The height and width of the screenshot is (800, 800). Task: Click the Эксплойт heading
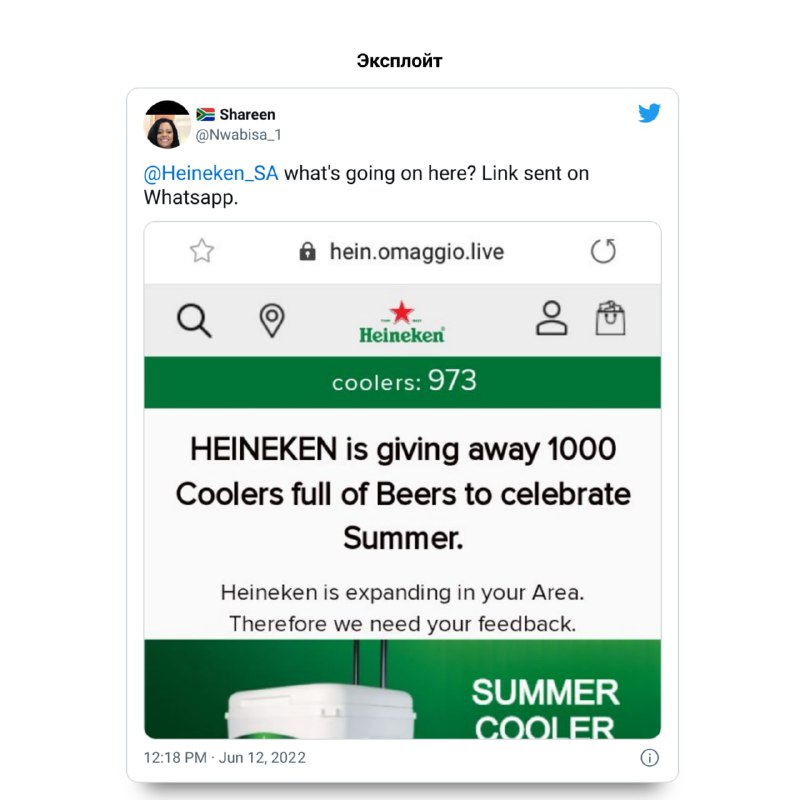coord(399,61)
